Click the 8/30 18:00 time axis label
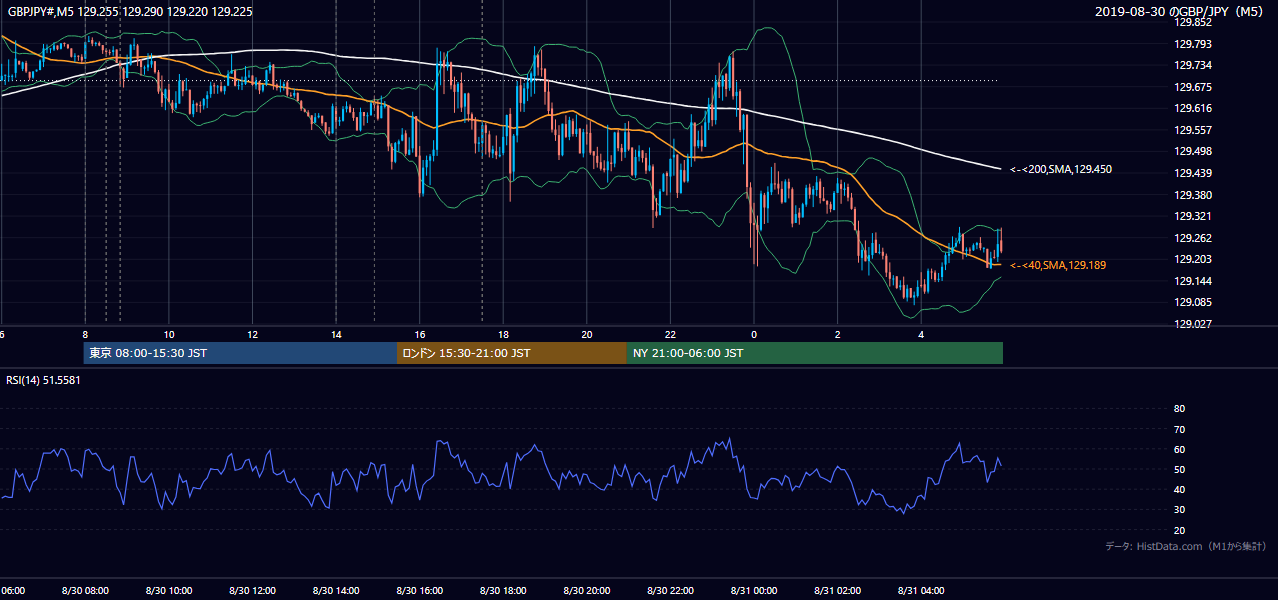Viewport: 1278px width, 600px height. click(x=503, y=590)
